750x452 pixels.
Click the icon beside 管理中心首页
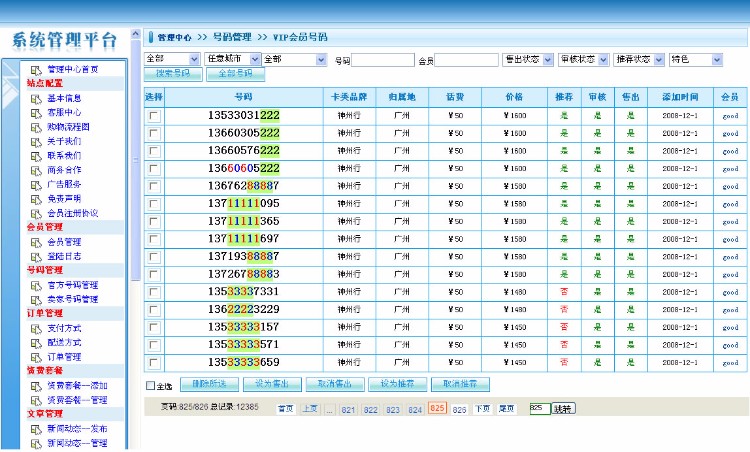click(x=36, y=70)
